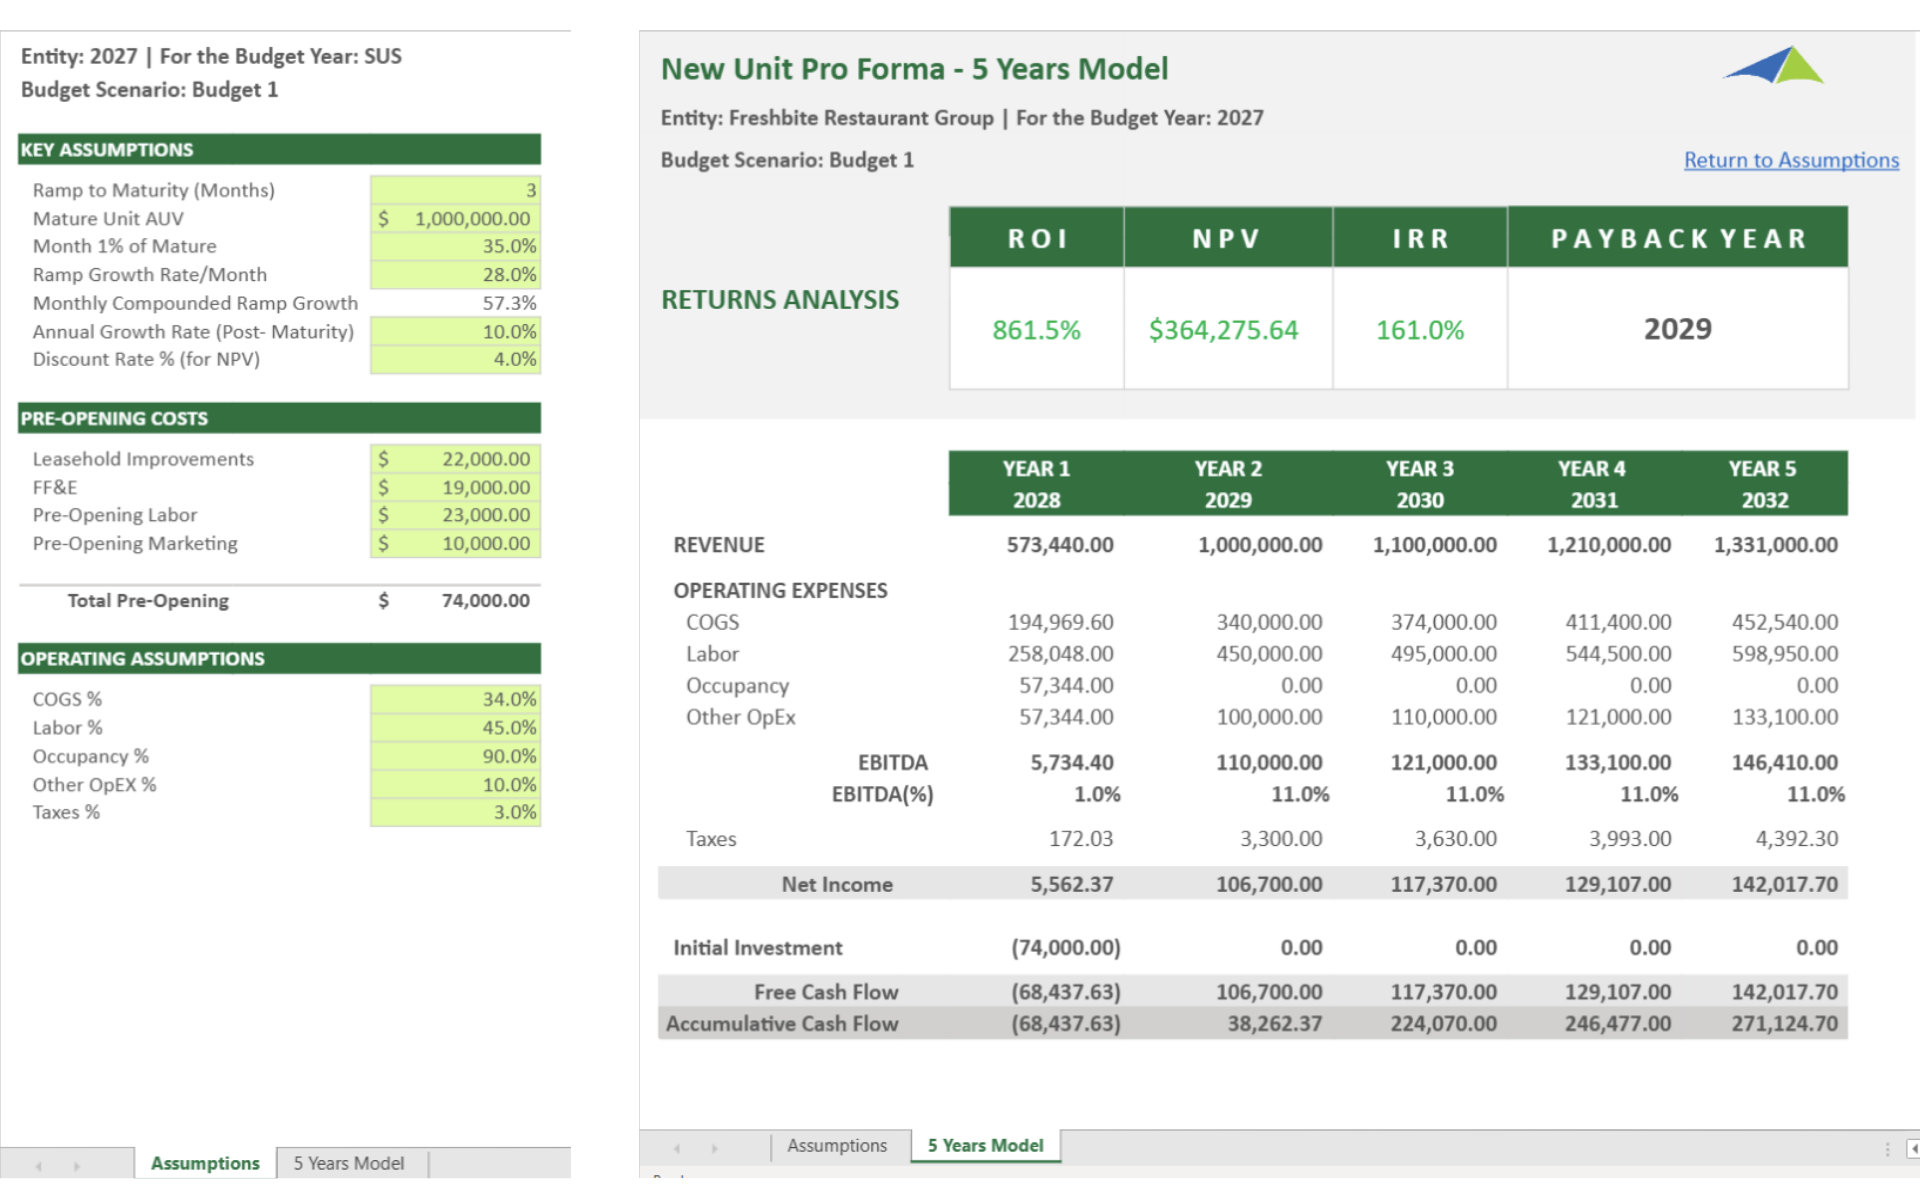Click the Mature Unit AUV value cell
This screenshot has height=1200, width=1920.
[x=455, y=218]
